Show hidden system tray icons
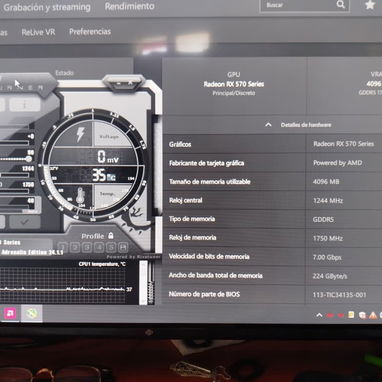Image resolution: width=382 pixels, height=382 pixels. tap(319, 315)
